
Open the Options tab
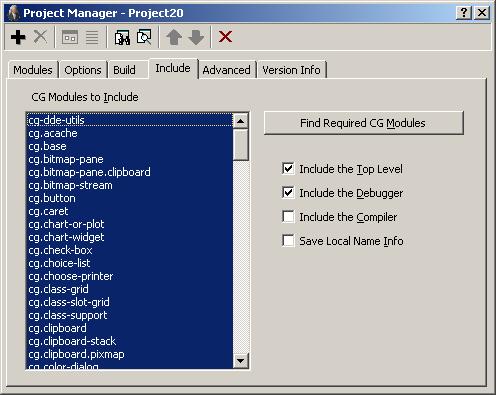83,70
